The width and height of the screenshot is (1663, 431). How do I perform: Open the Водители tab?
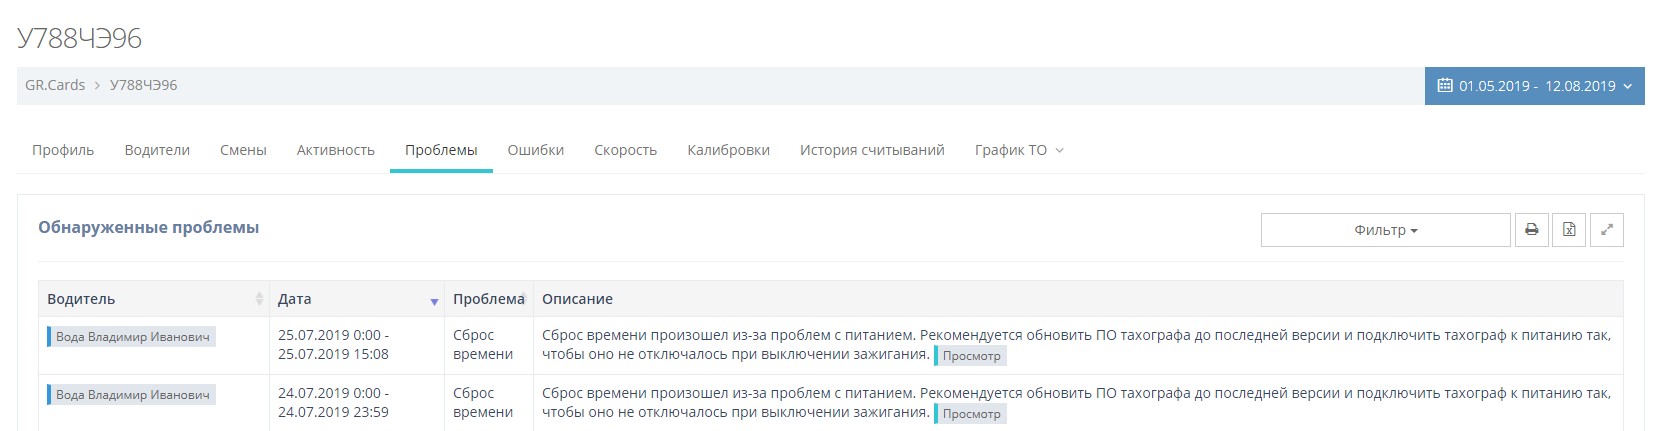point(157,150)
